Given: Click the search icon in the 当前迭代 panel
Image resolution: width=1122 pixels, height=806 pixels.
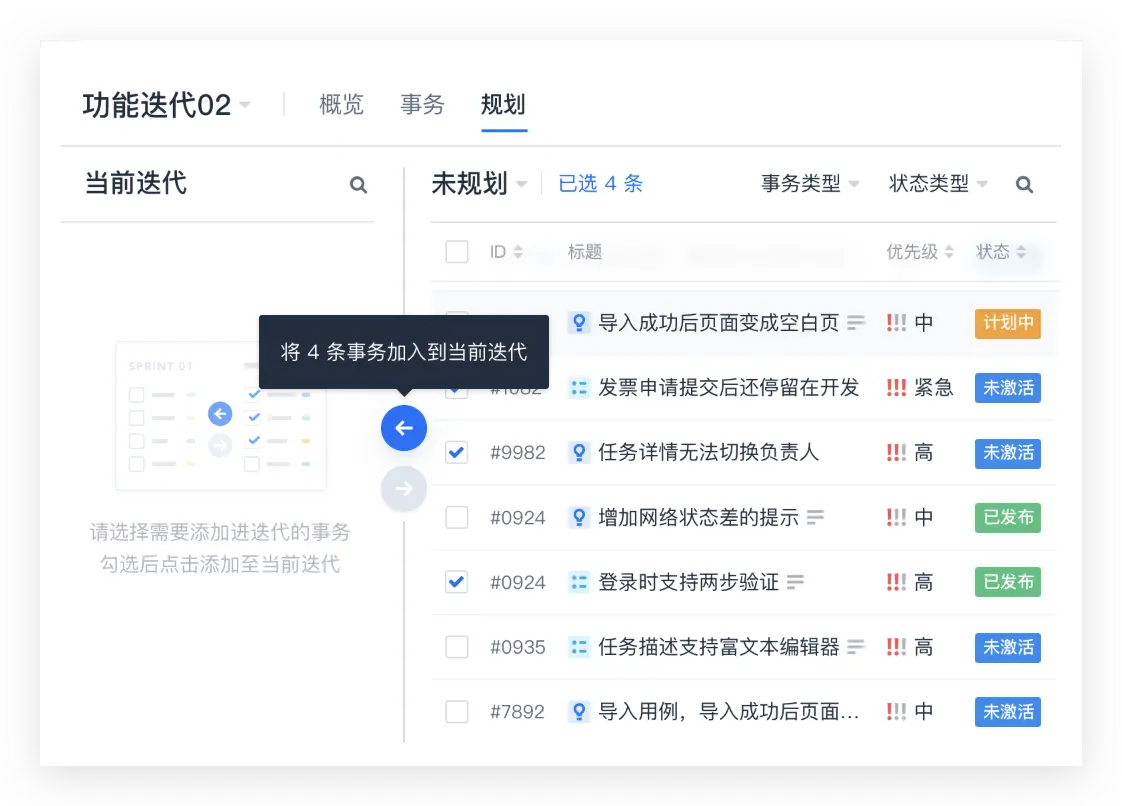Looking at the screenshot, I should point(358,185).
